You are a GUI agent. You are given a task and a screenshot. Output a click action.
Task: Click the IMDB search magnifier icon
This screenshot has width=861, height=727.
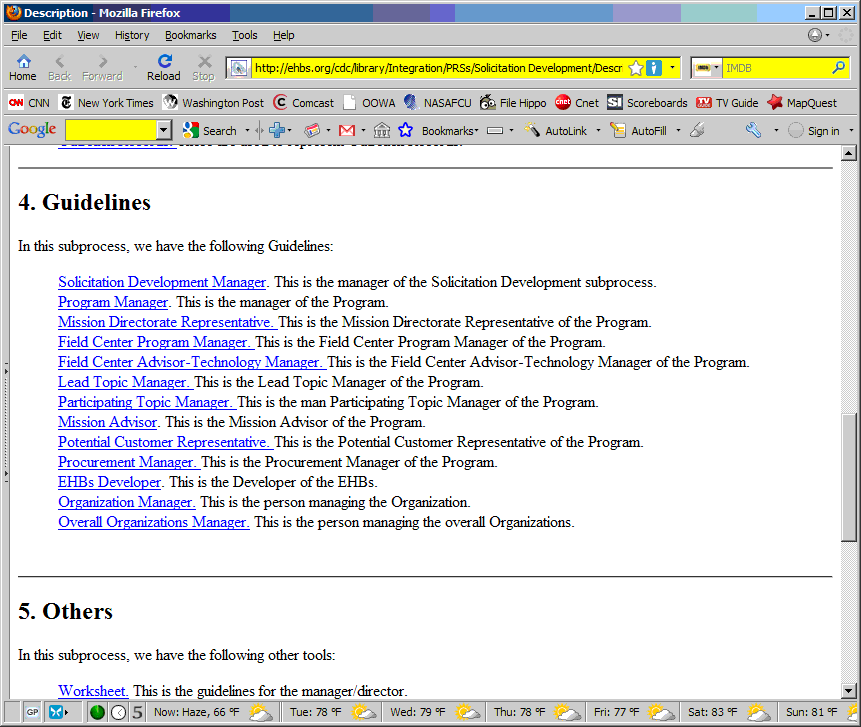pyautogui.click(x=838, y=68)
